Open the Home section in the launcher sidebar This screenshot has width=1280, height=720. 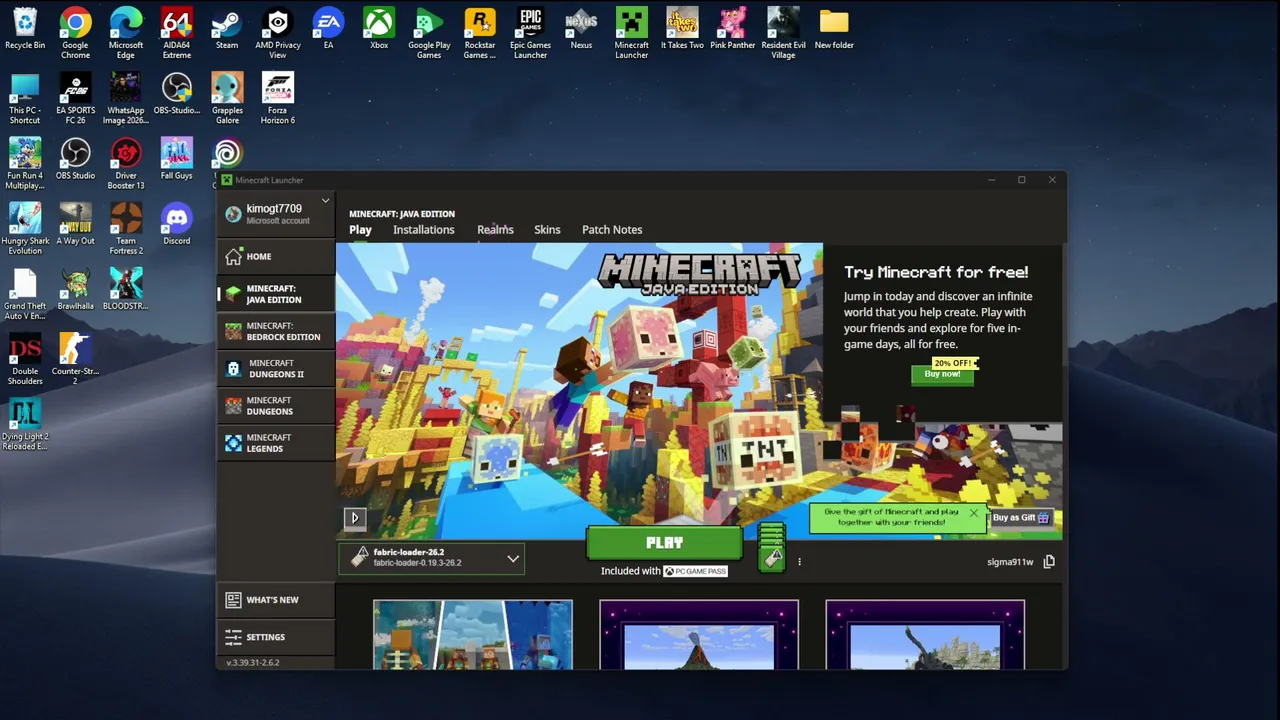pyautogui.click(x=276, y=257)
